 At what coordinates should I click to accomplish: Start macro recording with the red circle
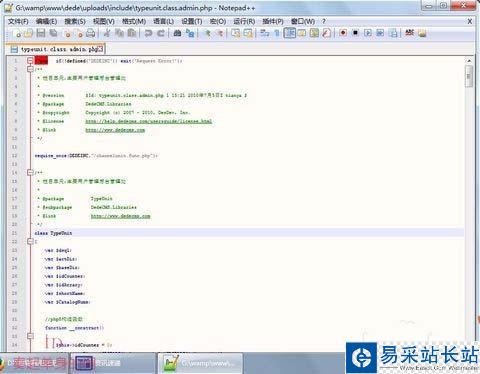(x=343, y=33)
